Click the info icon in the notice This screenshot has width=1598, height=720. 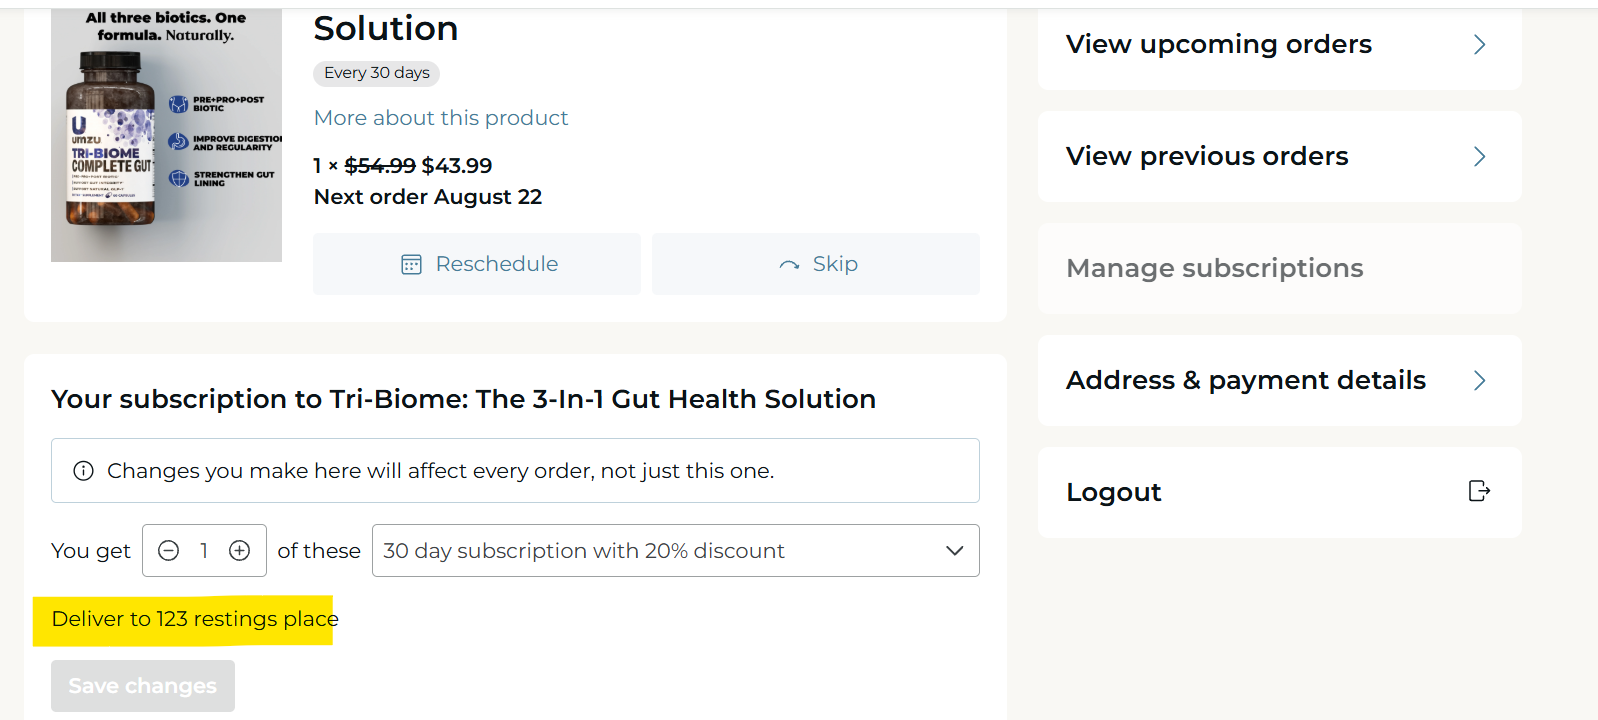(84, 471)
